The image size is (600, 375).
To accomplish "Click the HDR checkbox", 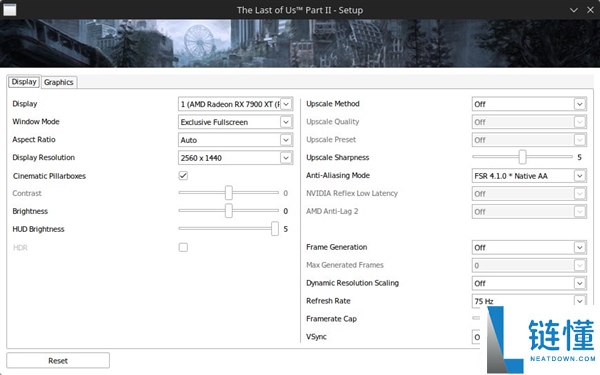I will point(183,247).
